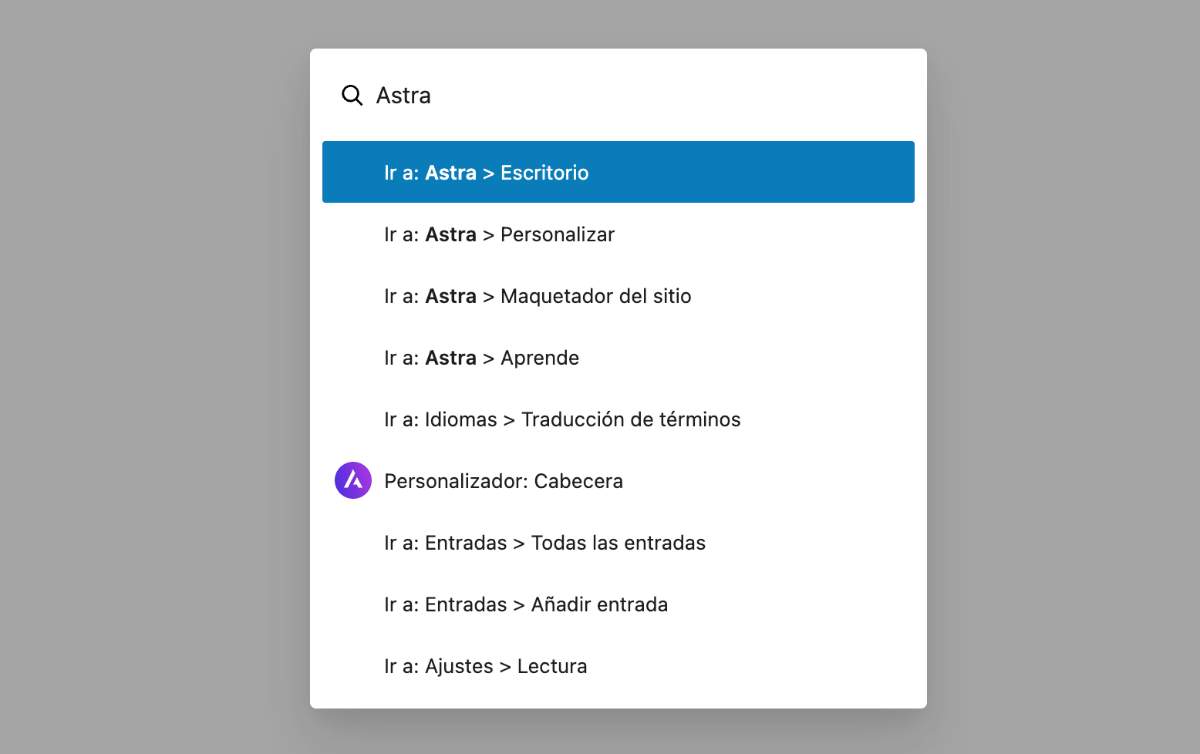Screen dimensions: 1200x754
Task: Choose the Astra > Aprende command
Action: click(618, 358)
